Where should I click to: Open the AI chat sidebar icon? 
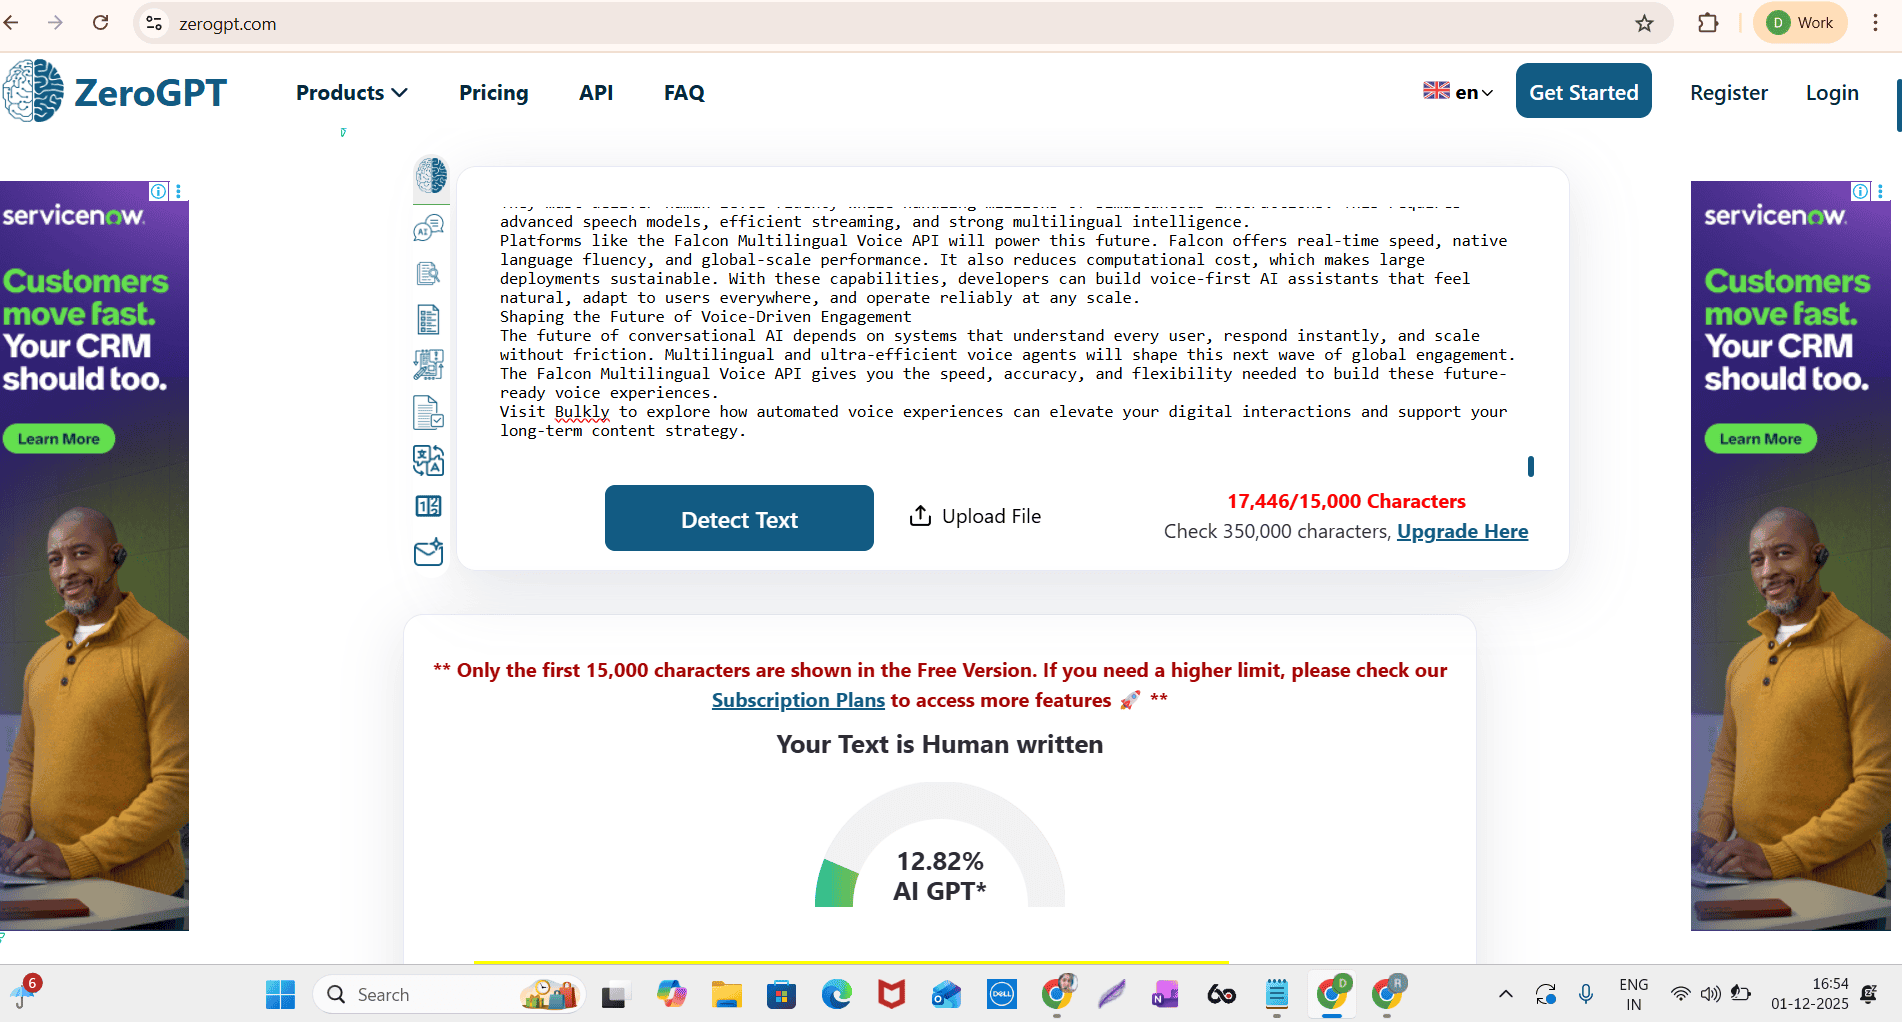click(428, 228)
